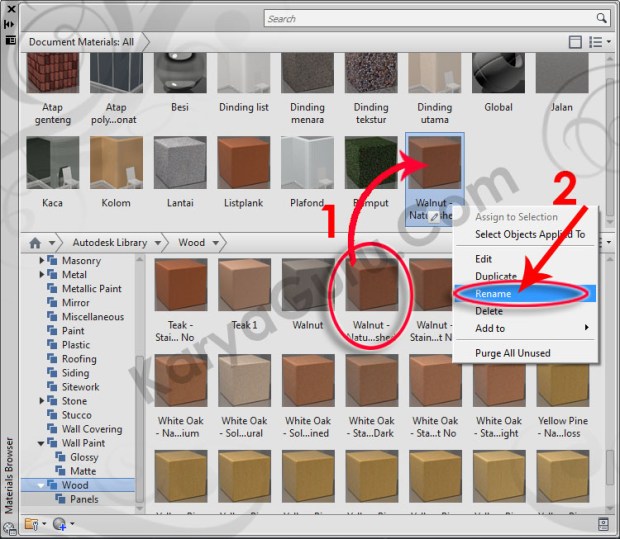Screen dimensions: 620x539
Task: Expand the Metal tree node
Action: (x=42, y=274)
